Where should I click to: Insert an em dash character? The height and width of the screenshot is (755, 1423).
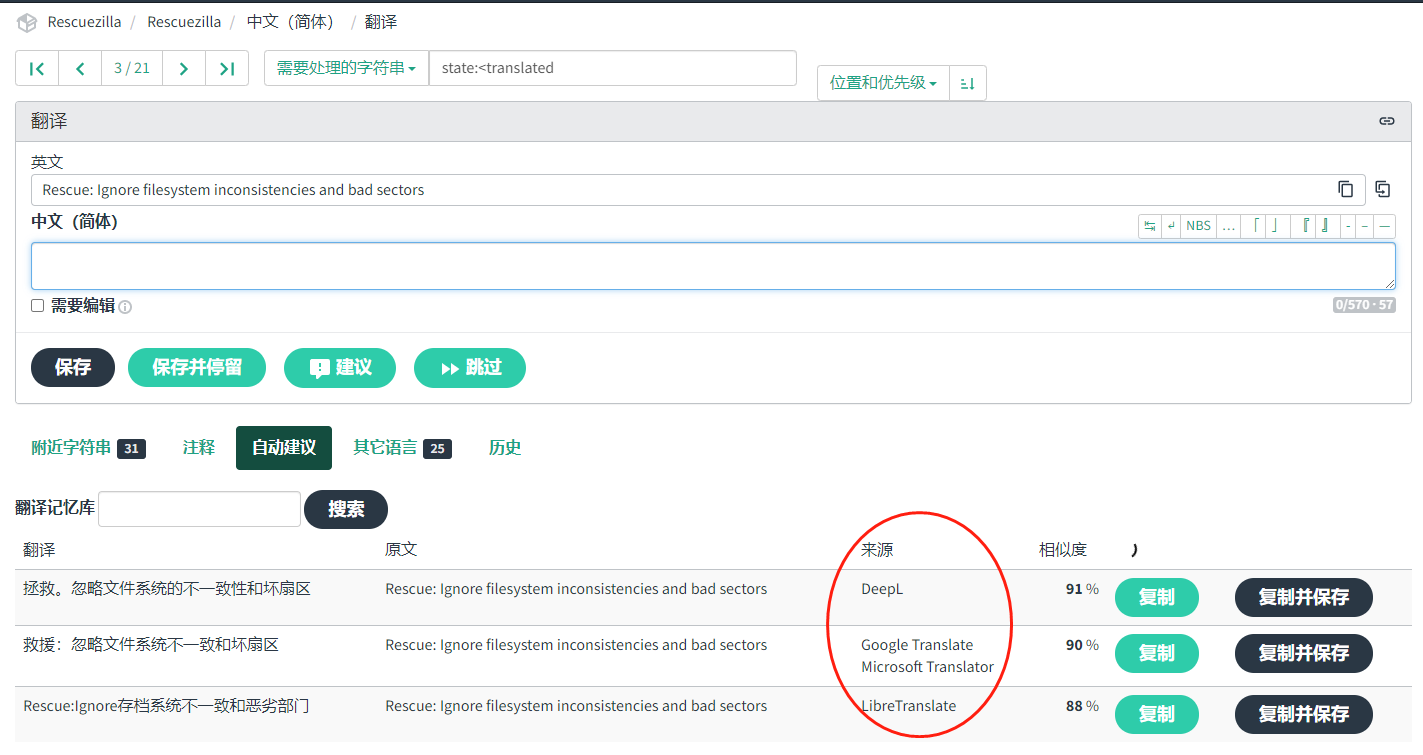pos(1384,225)
